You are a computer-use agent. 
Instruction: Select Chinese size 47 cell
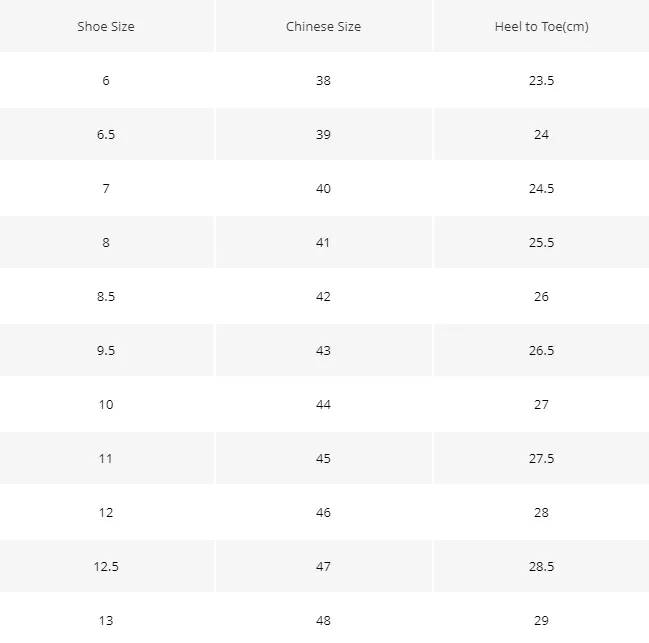click(324, 566)
